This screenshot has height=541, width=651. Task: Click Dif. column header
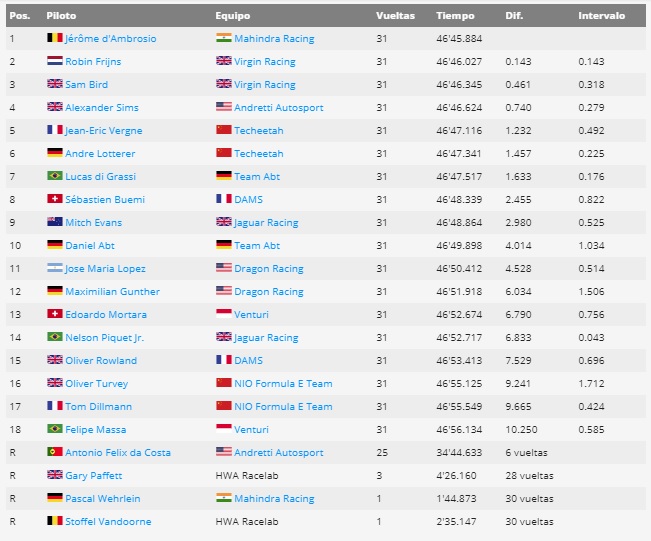coord(514,16)
